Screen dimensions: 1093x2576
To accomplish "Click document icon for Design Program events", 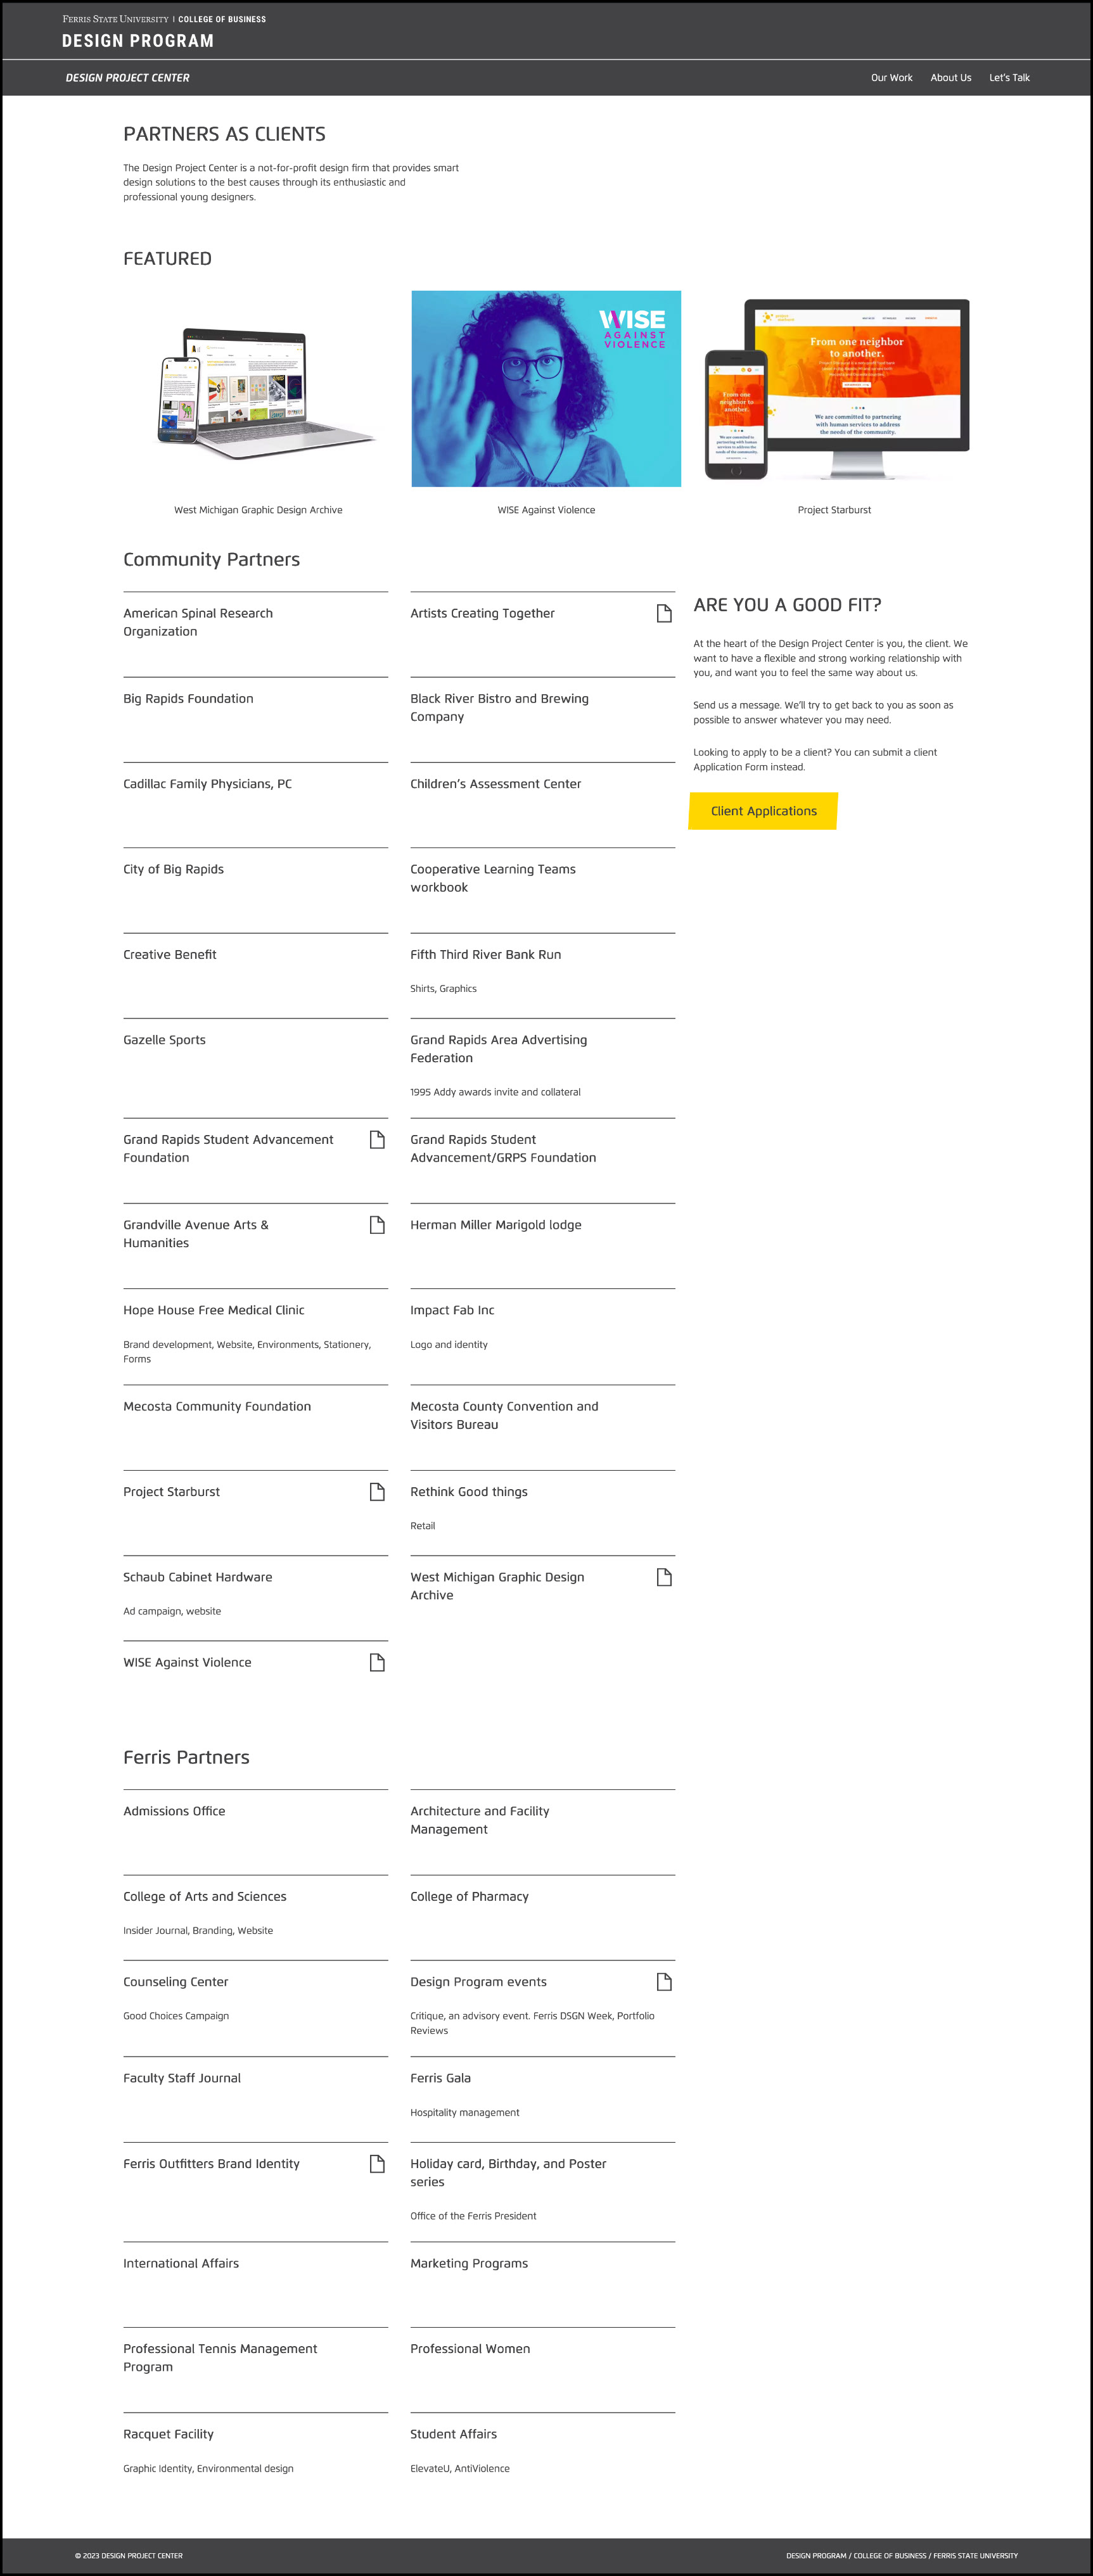I will [664, 1981].
